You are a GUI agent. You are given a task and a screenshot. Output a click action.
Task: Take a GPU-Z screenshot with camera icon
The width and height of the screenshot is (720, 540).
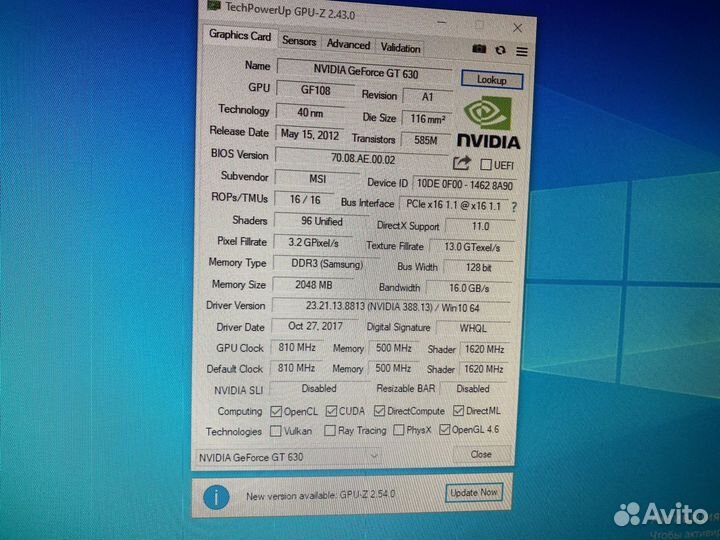[x=479, y=49]
